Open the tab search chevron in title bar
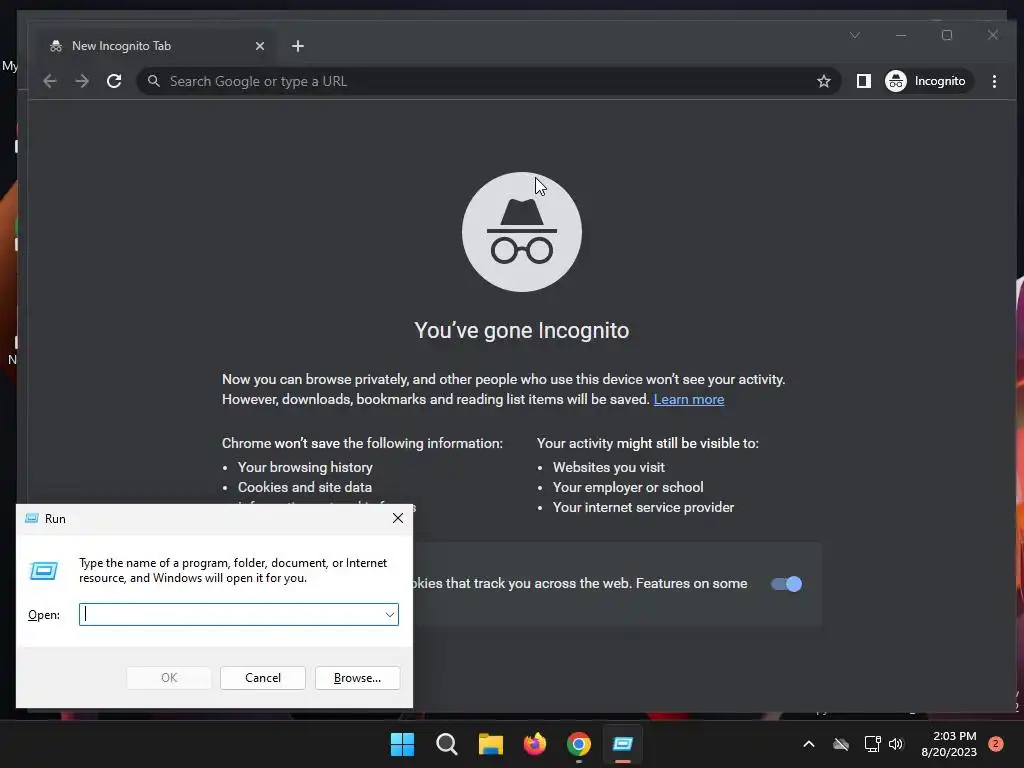 854,35
